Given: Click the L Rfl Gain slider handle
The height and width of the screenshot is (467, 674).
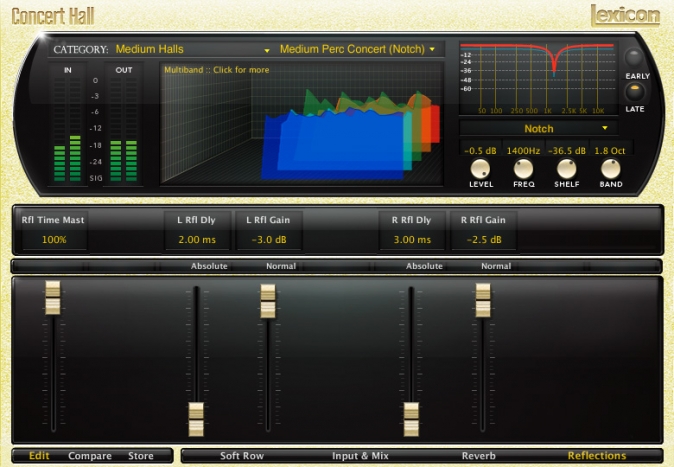Looking at the screenshot, I should [268, 301].
